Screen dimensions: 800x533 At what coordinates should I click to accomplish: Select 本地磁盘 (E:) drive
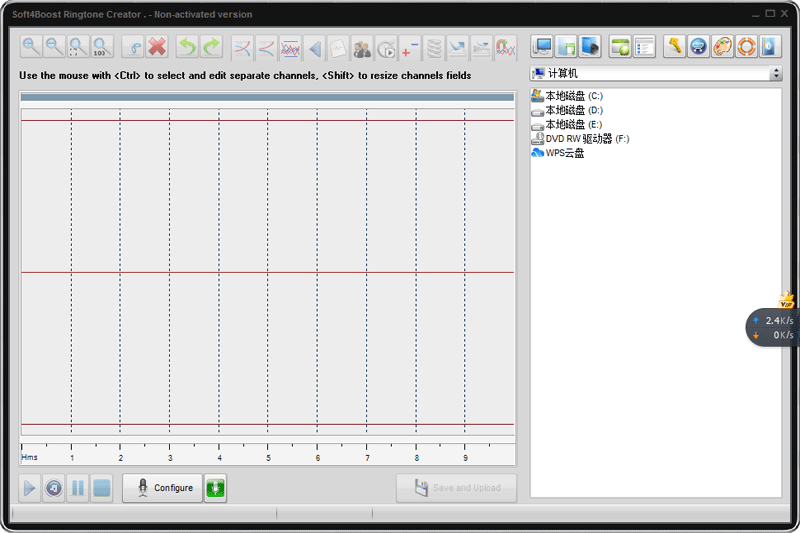[x=566, y=124]
